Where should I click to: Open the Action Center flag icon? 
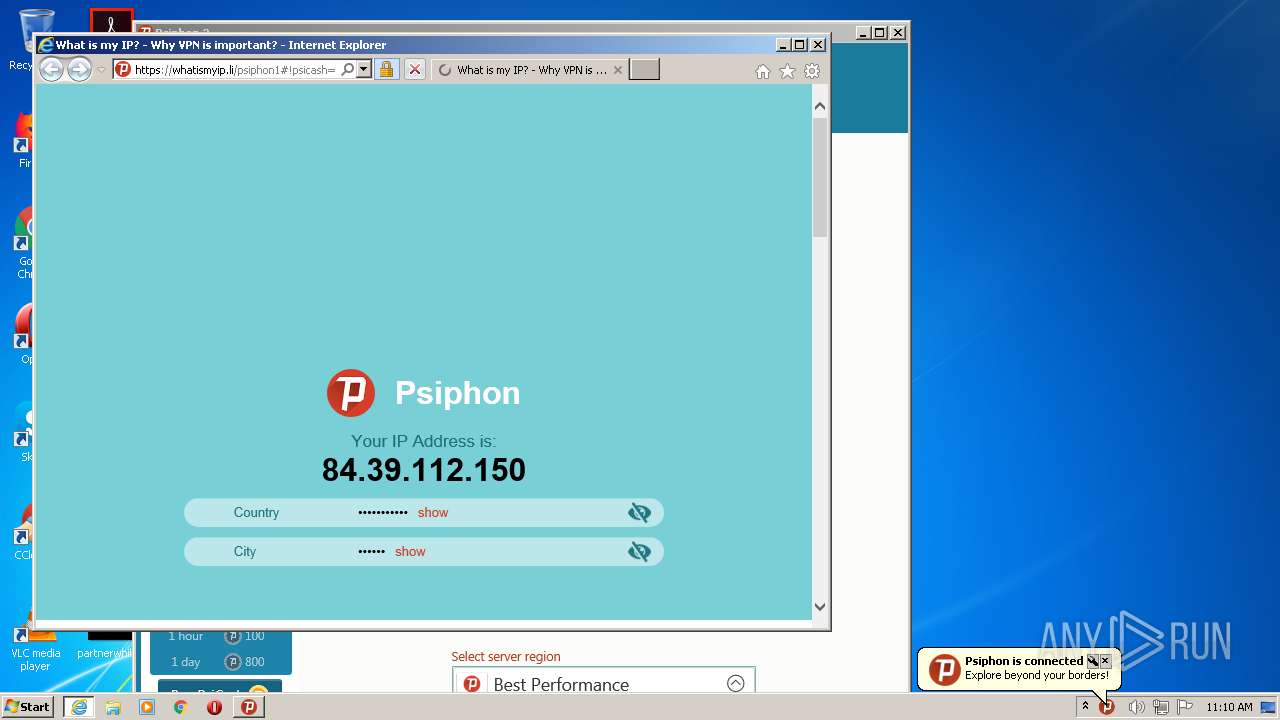coord(1185,707)
